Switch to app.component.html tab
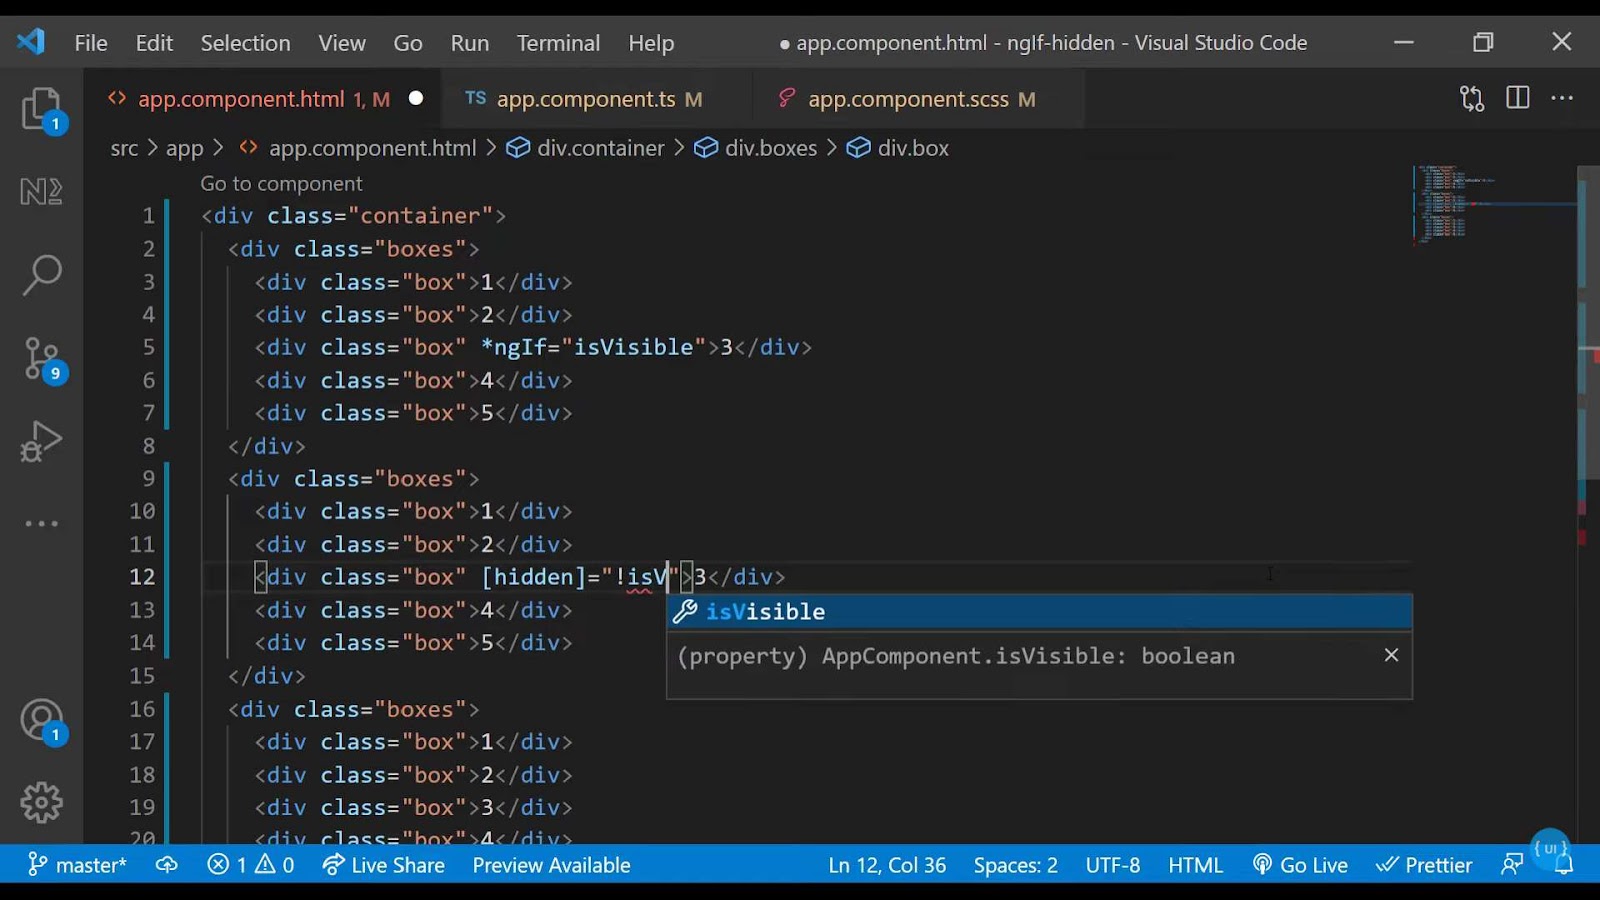Image resolution: width=1600 pixels, height=900 pixels. click(x=262, y=99)
